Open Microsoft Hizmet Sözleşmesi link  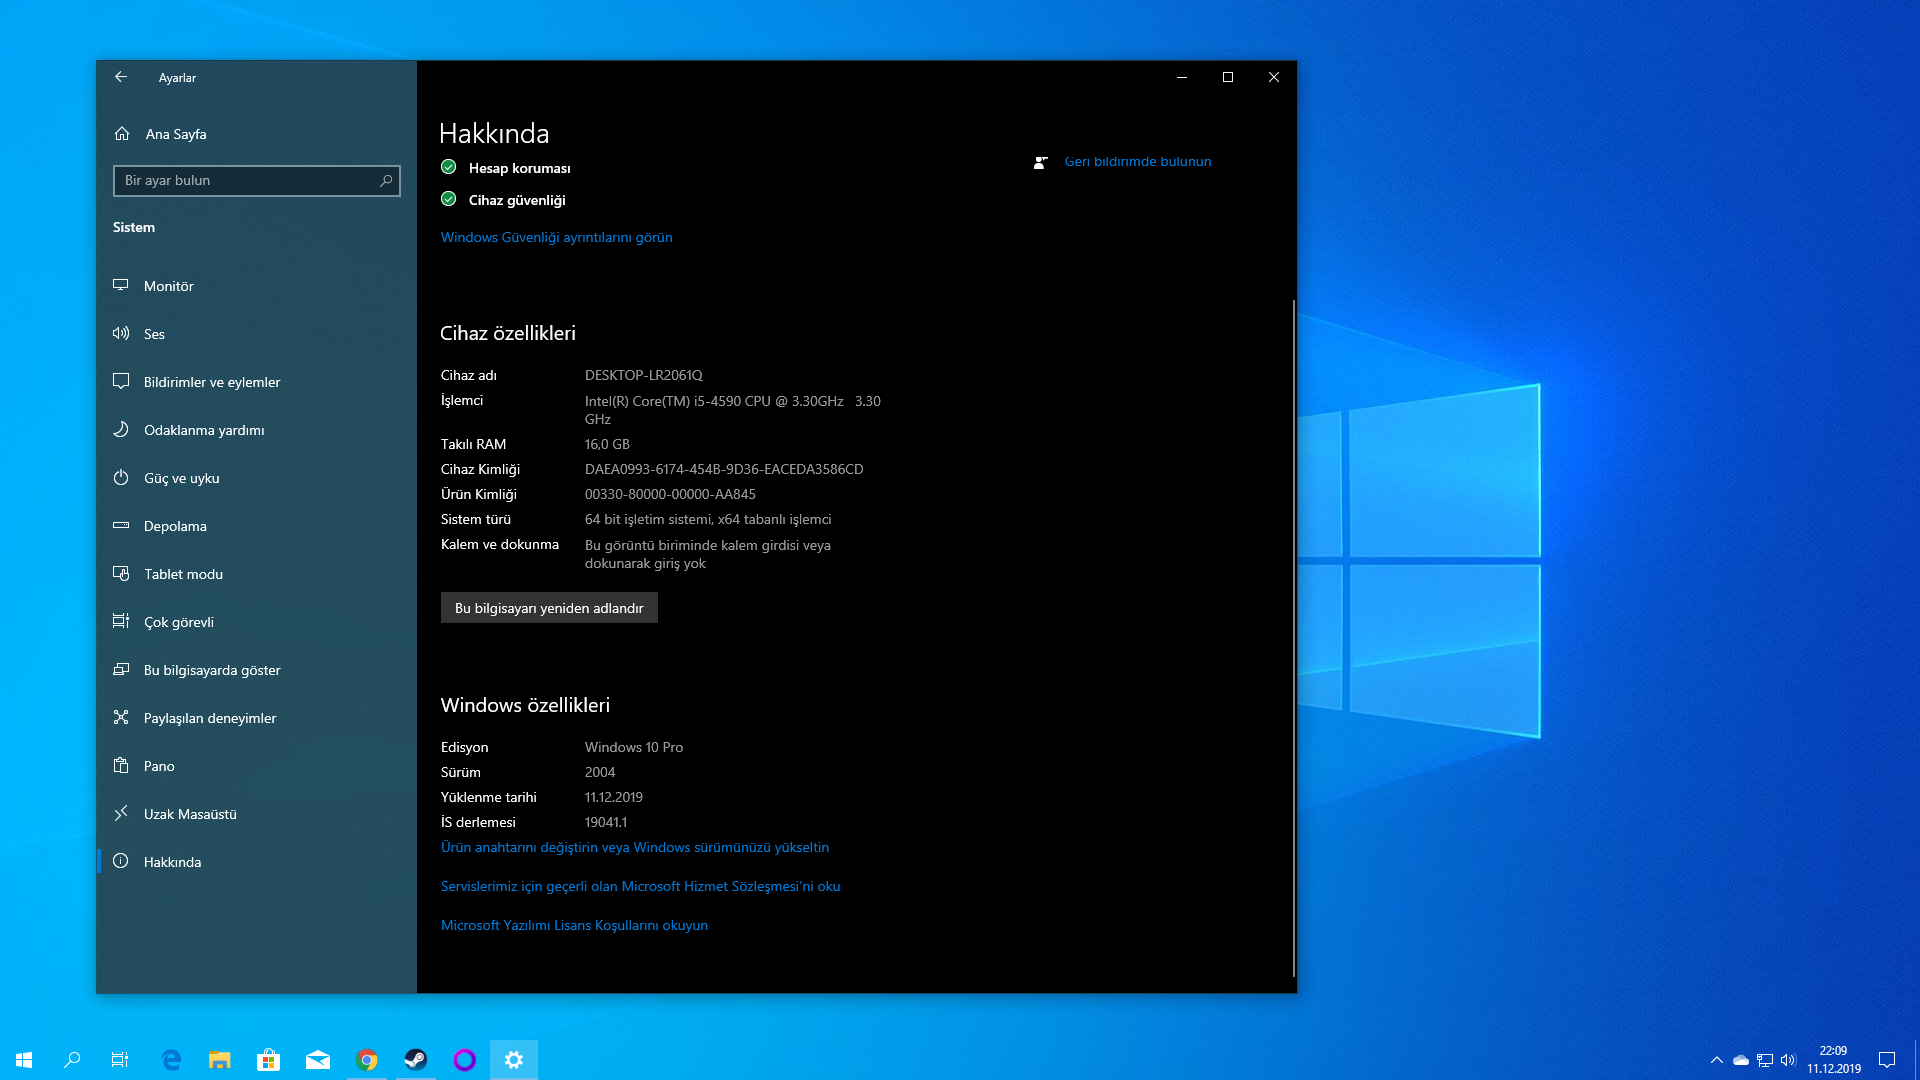pos(640,886)
